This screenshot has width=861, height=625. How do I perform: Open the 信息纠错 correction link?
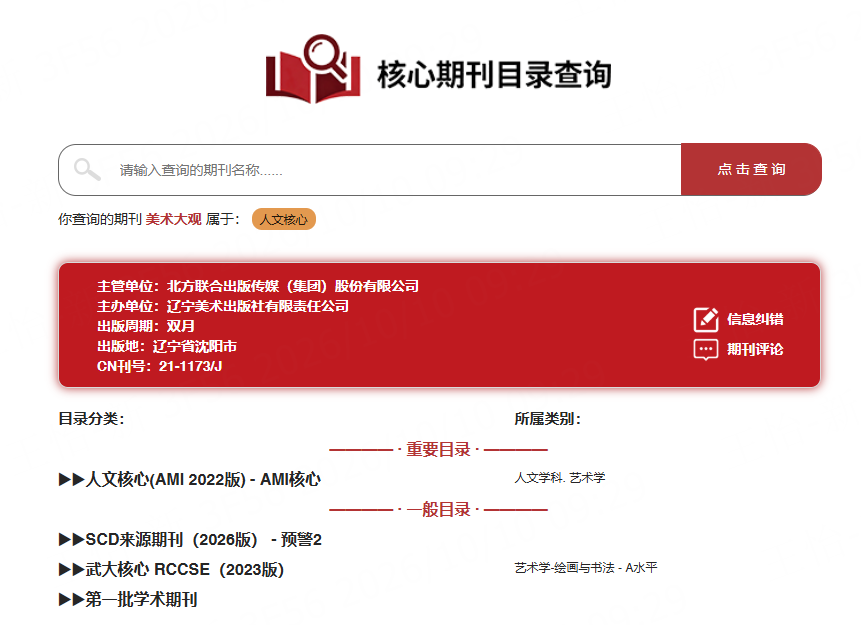pyautogui.click(x=755, y=319)
